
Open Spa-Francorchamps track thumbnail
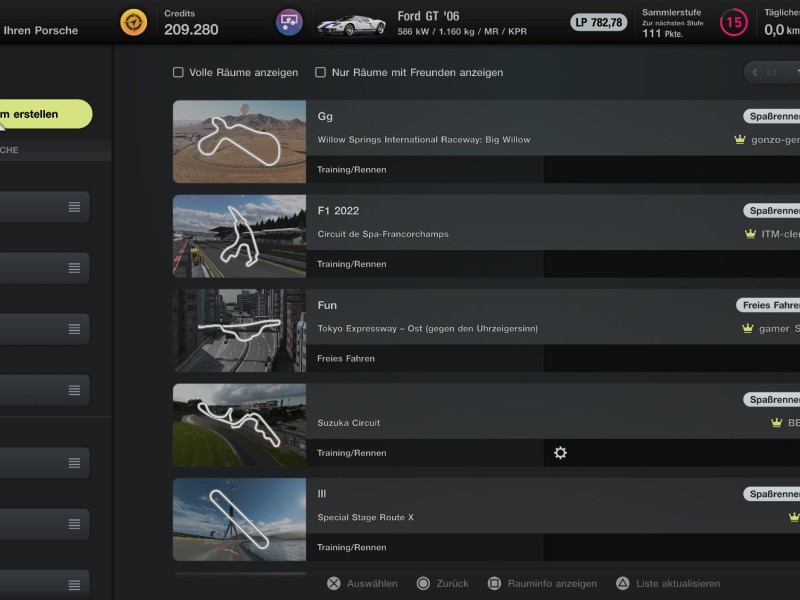click(x=239, y=236)
